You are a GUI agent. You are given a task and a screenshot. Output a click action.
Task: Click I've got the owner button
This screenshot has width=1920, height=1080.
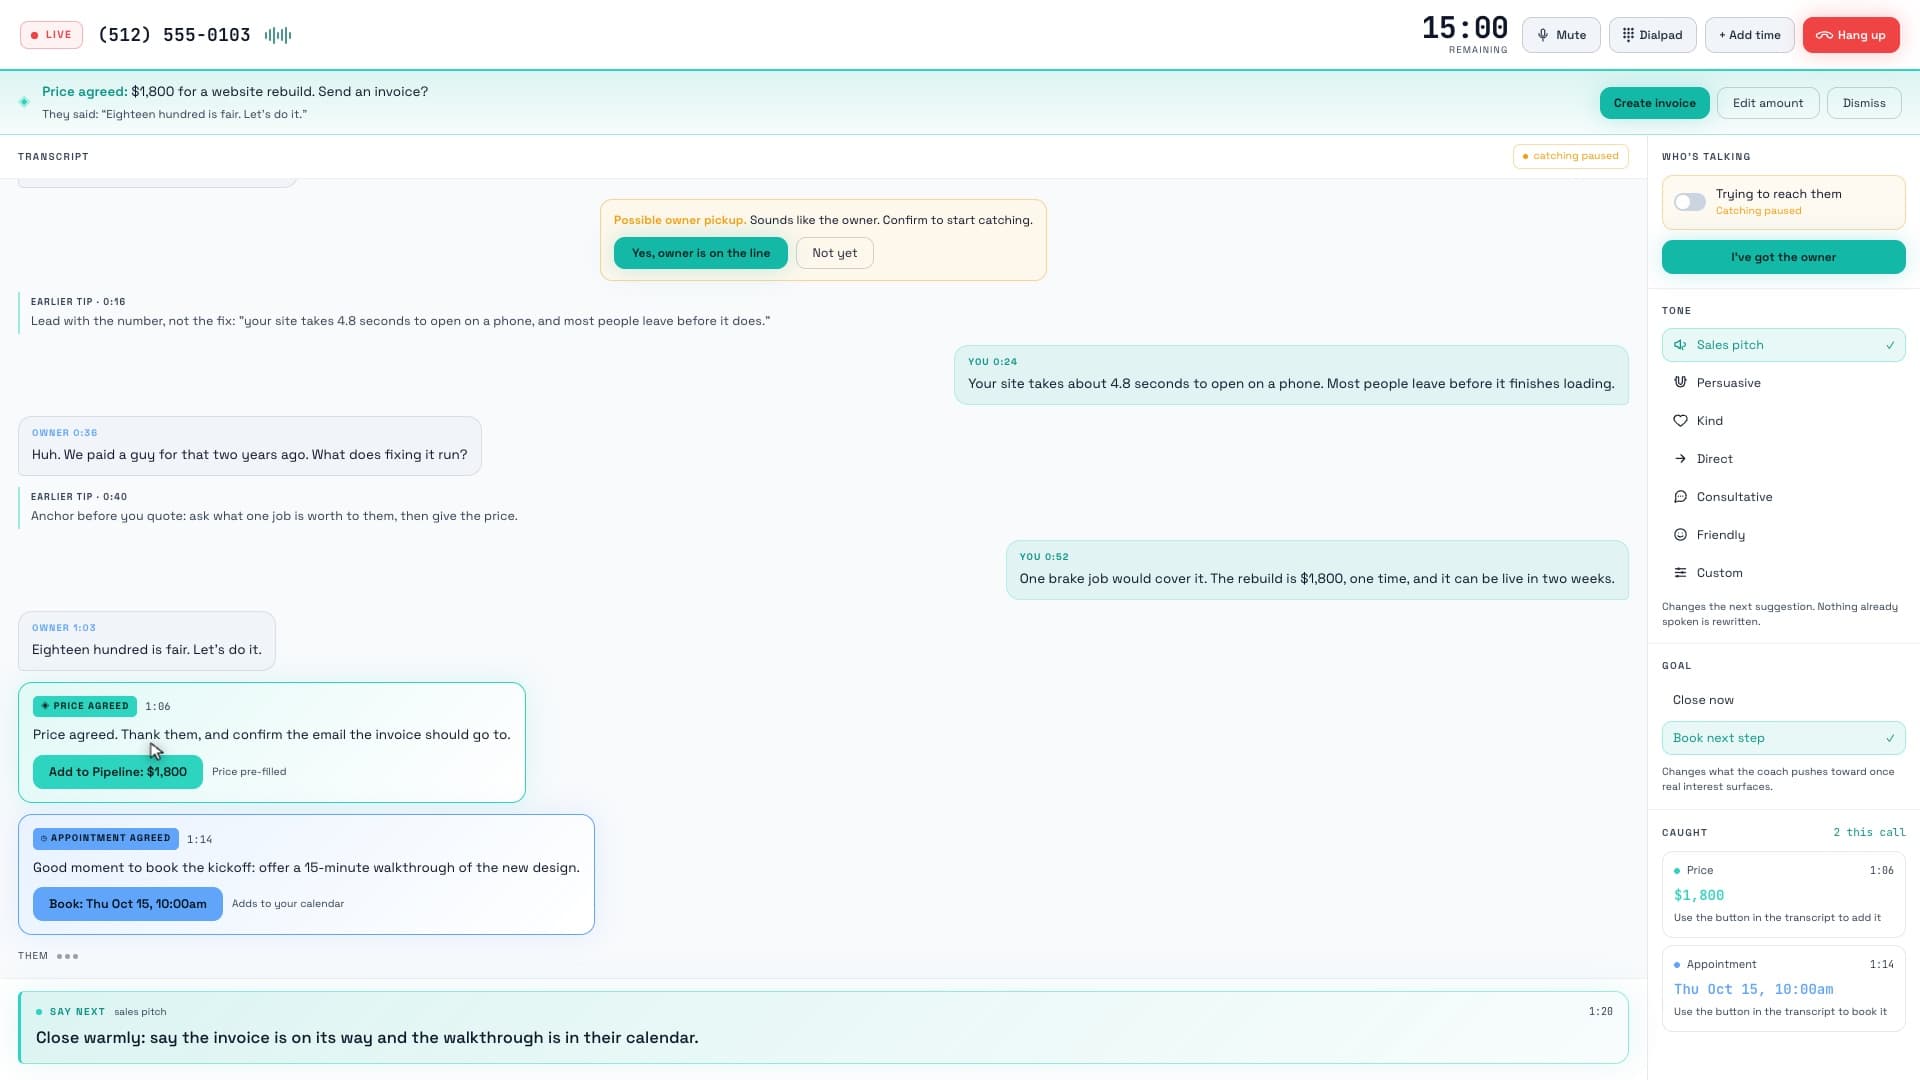[1783, 257]
